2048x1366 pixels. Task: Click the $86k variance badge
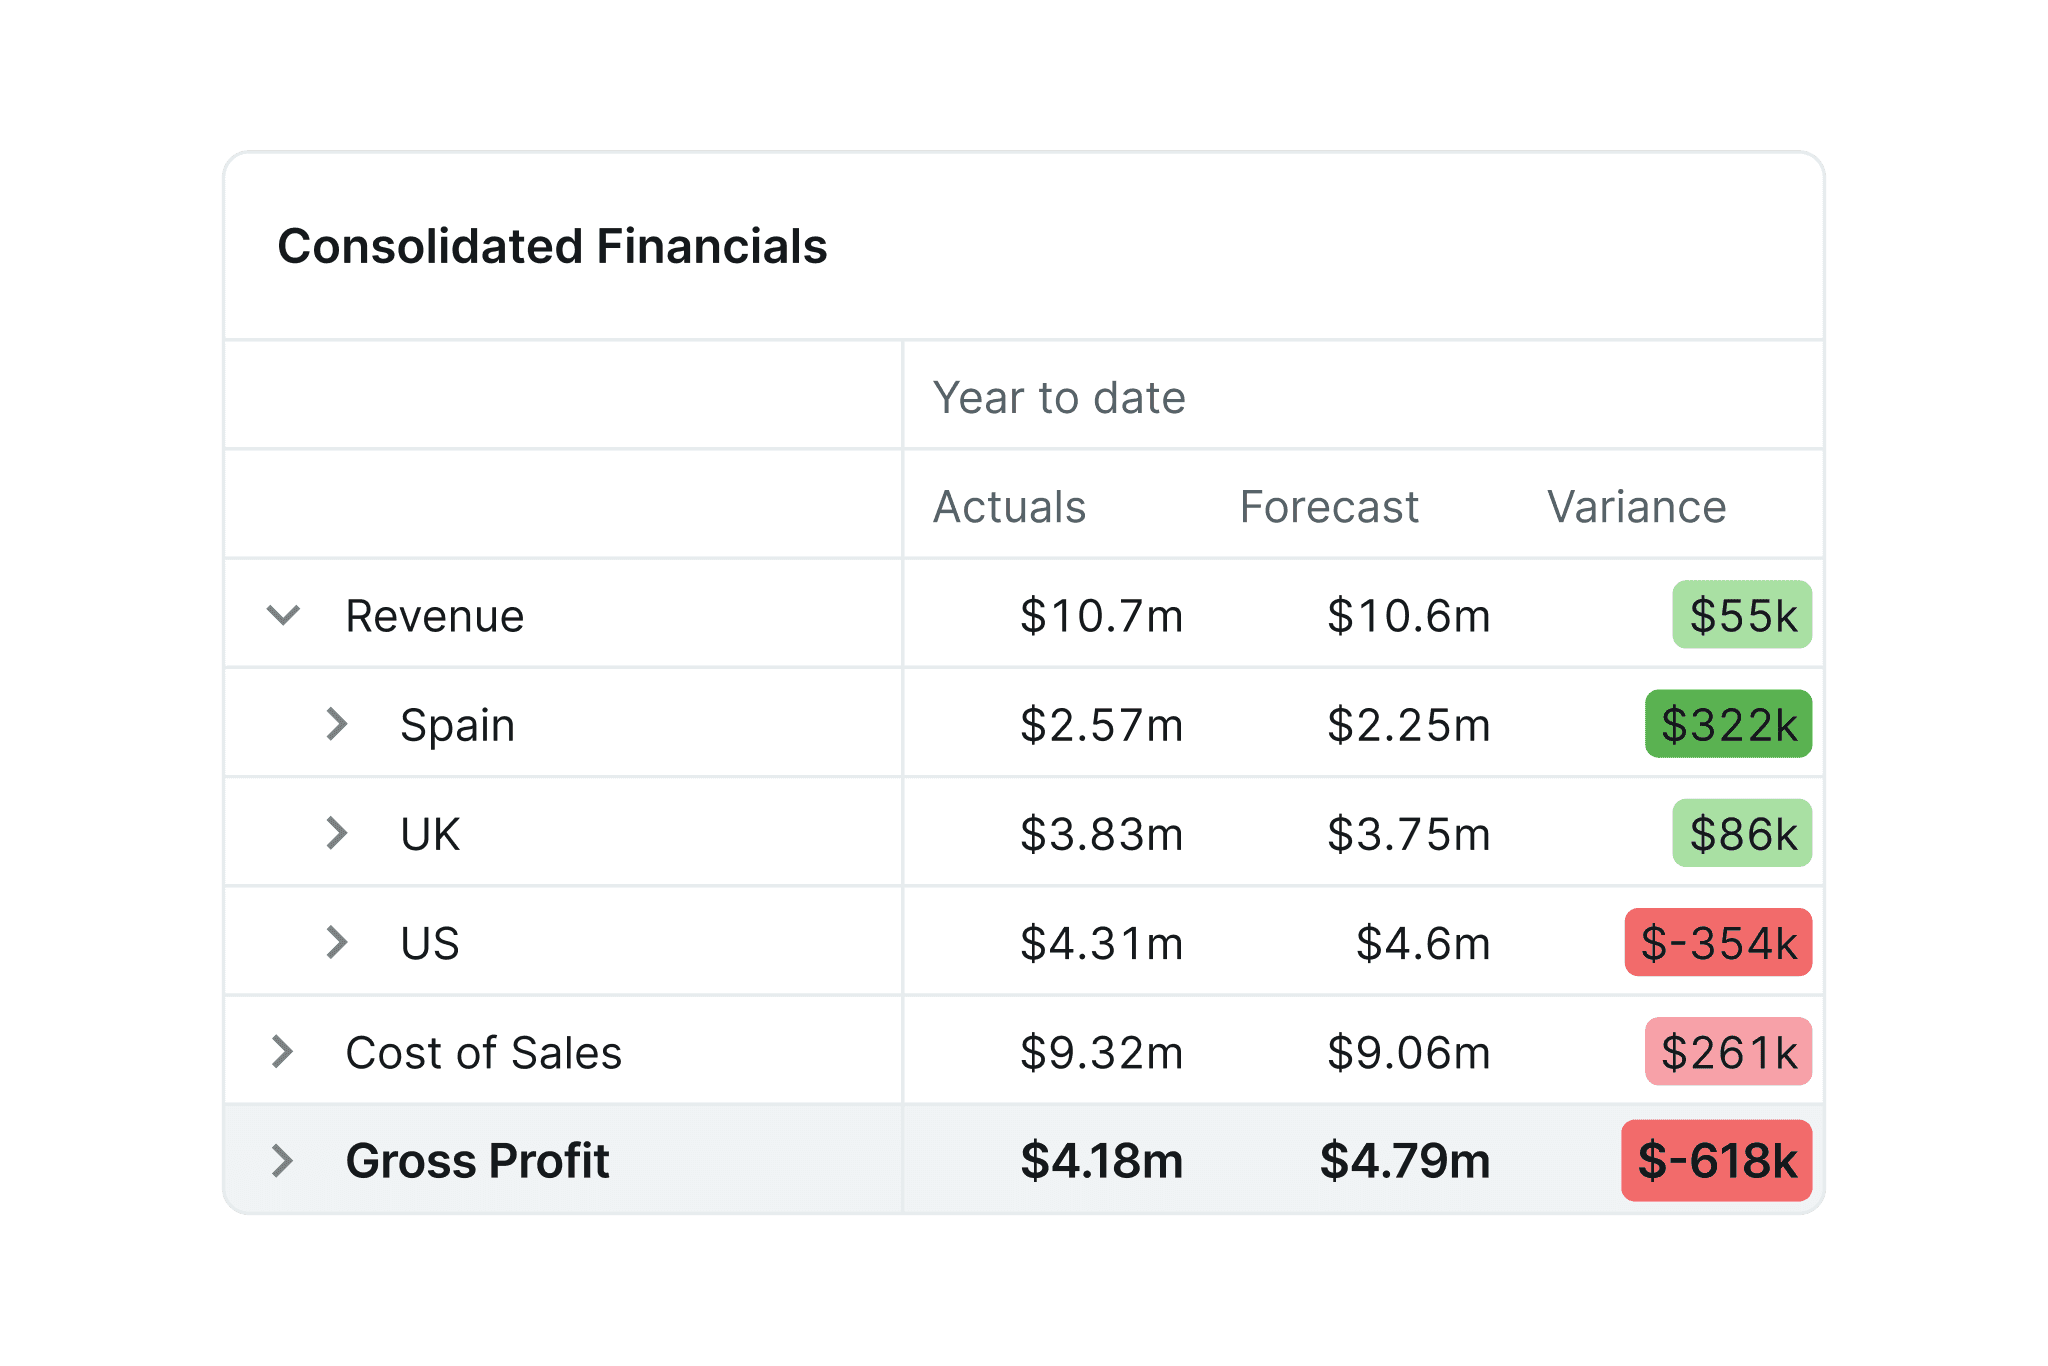[x=1742, y=833]
